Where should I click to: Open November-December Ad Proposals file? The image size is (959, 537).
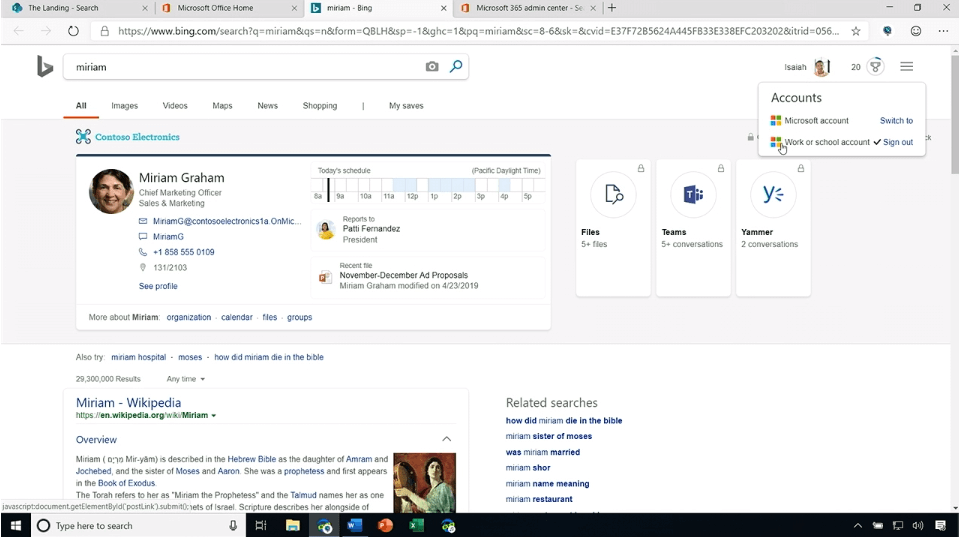[x=404, y=275]
